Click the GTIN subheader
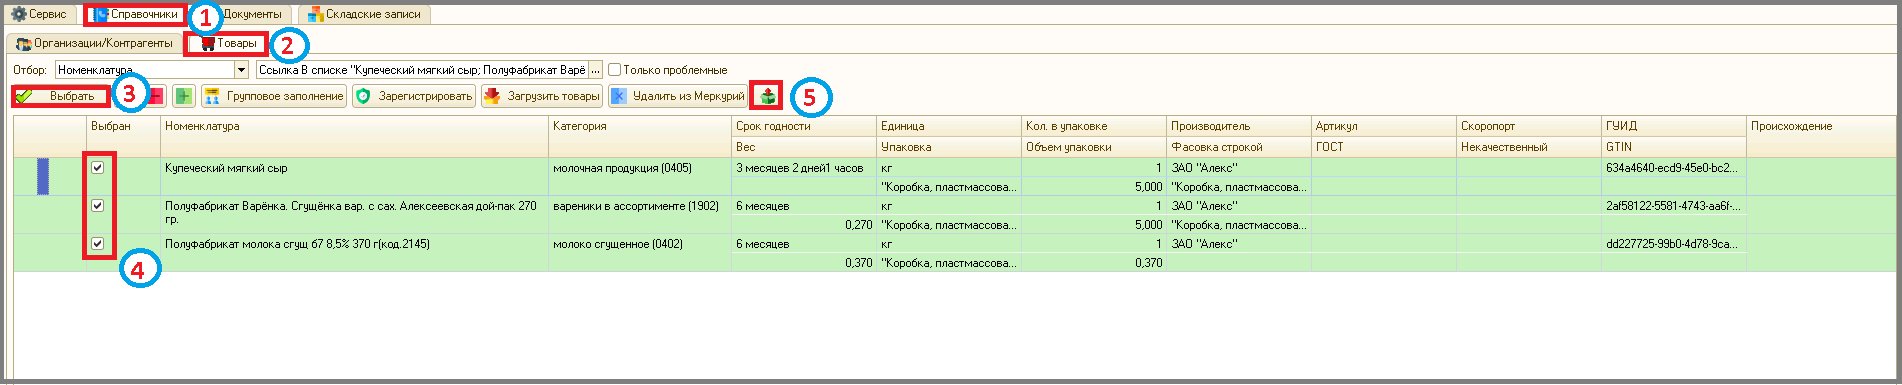The image size is (1902, 385). (1674, 147)
